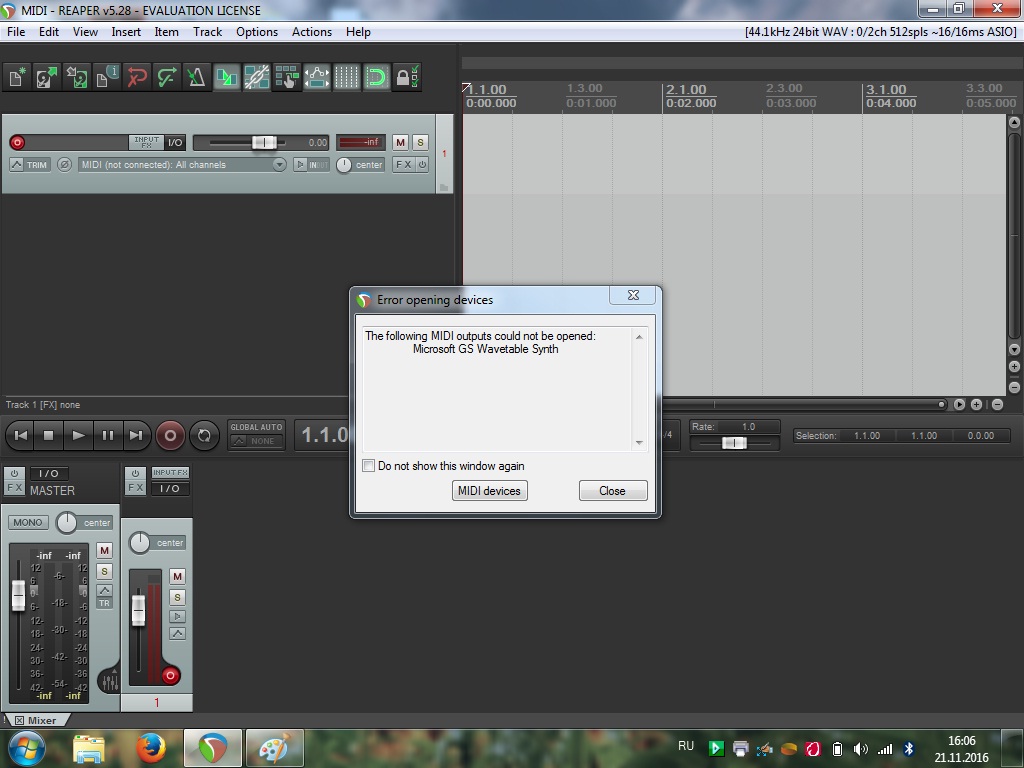Open the File menu
Viewport: 1024px width, 768px height.
(16, 32)
